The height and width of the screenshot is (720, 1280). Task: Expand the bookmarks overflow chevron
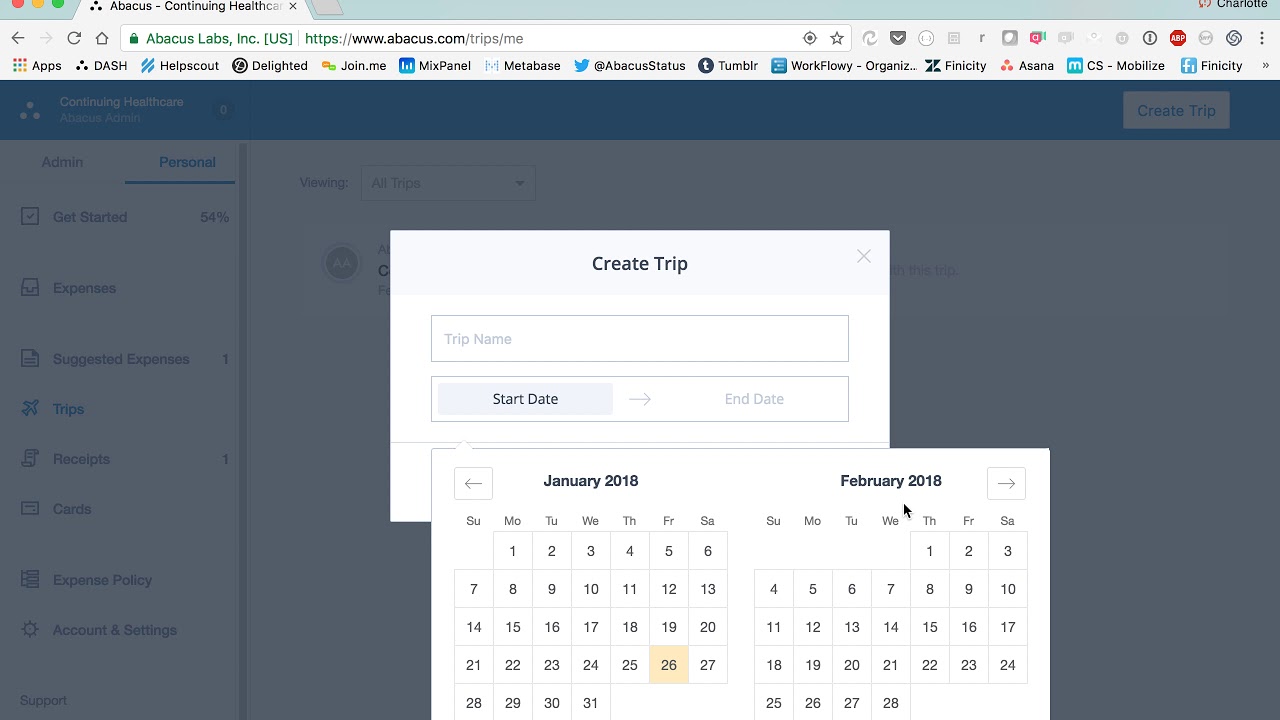click(1265, 65)
